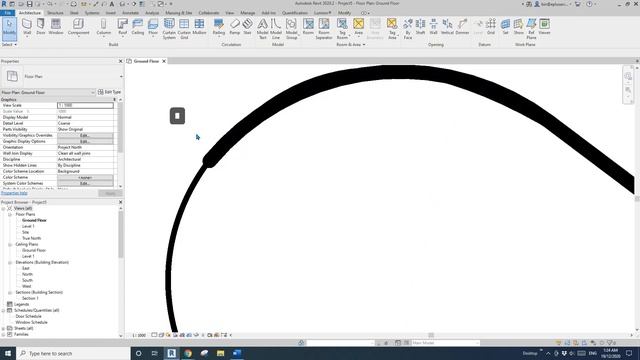Viewport: 640px width, 360px height.
Task: Expand the Room & Area panel dropdown
Action: (x=351, y=44)
